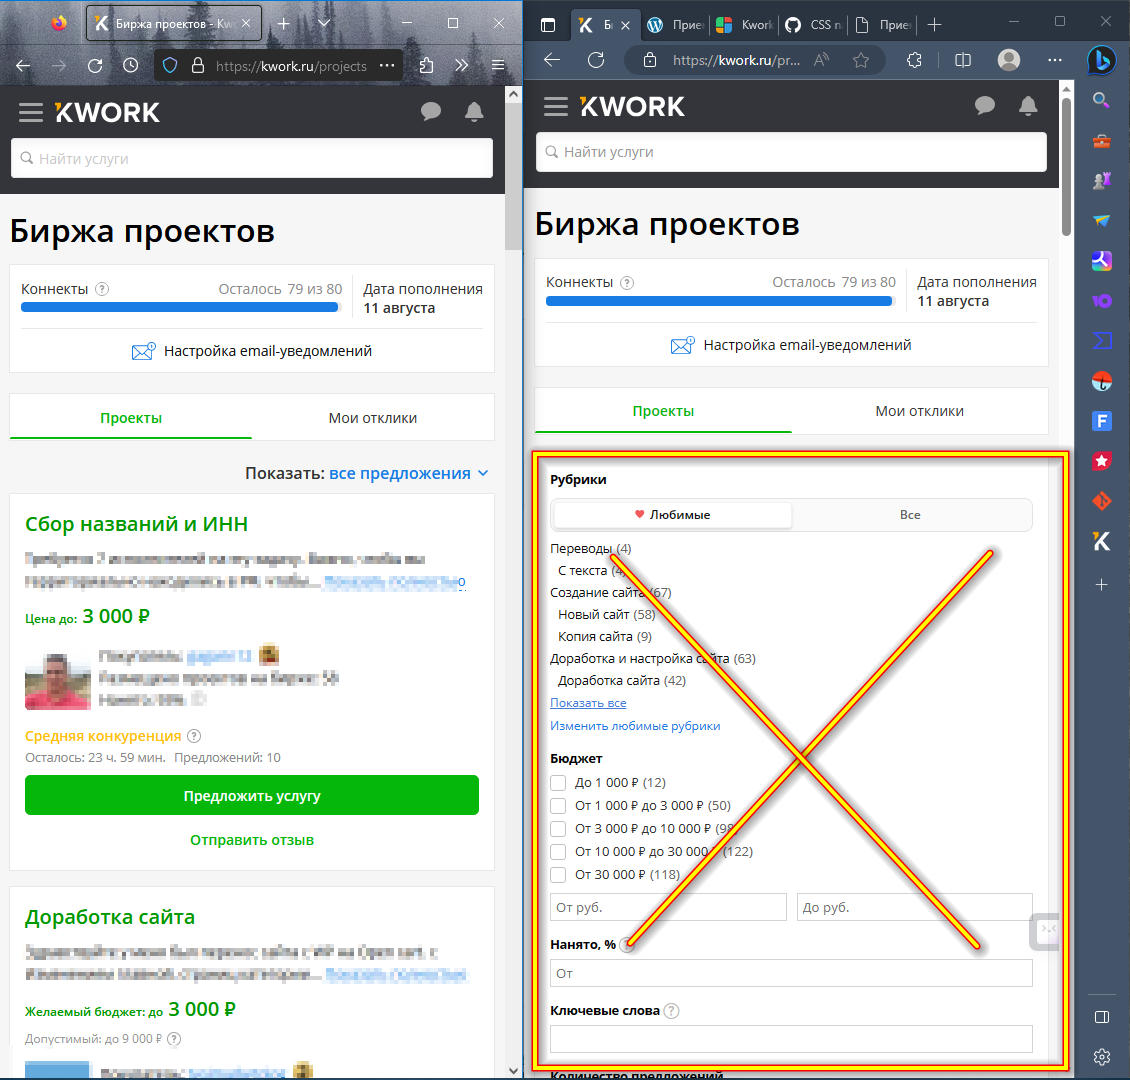The image size is (1130, 1080).
Task: Open the three-dot page actions in Firefox address bar
Action: coord(387,66)
